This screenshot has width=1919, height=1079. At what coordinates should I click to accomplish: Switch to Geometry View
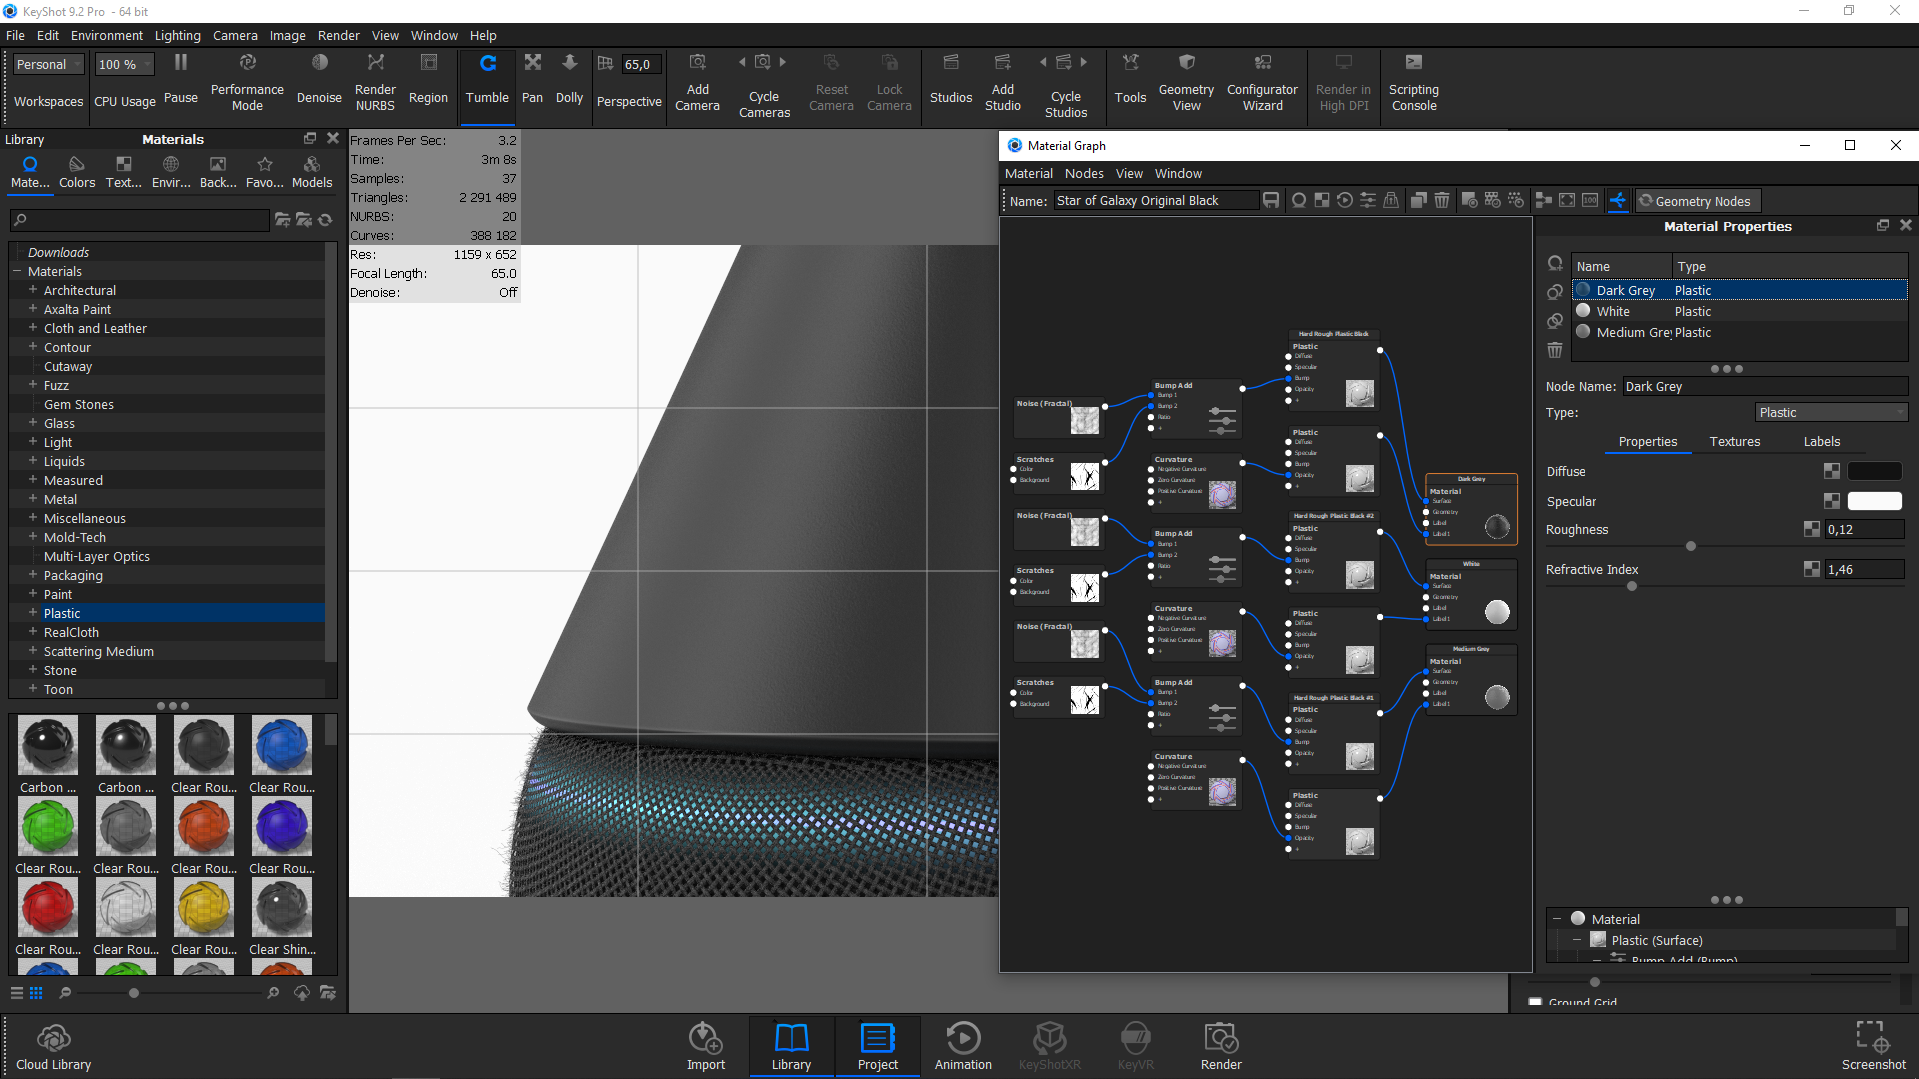pyautogui.click(x=1186, y=85)
